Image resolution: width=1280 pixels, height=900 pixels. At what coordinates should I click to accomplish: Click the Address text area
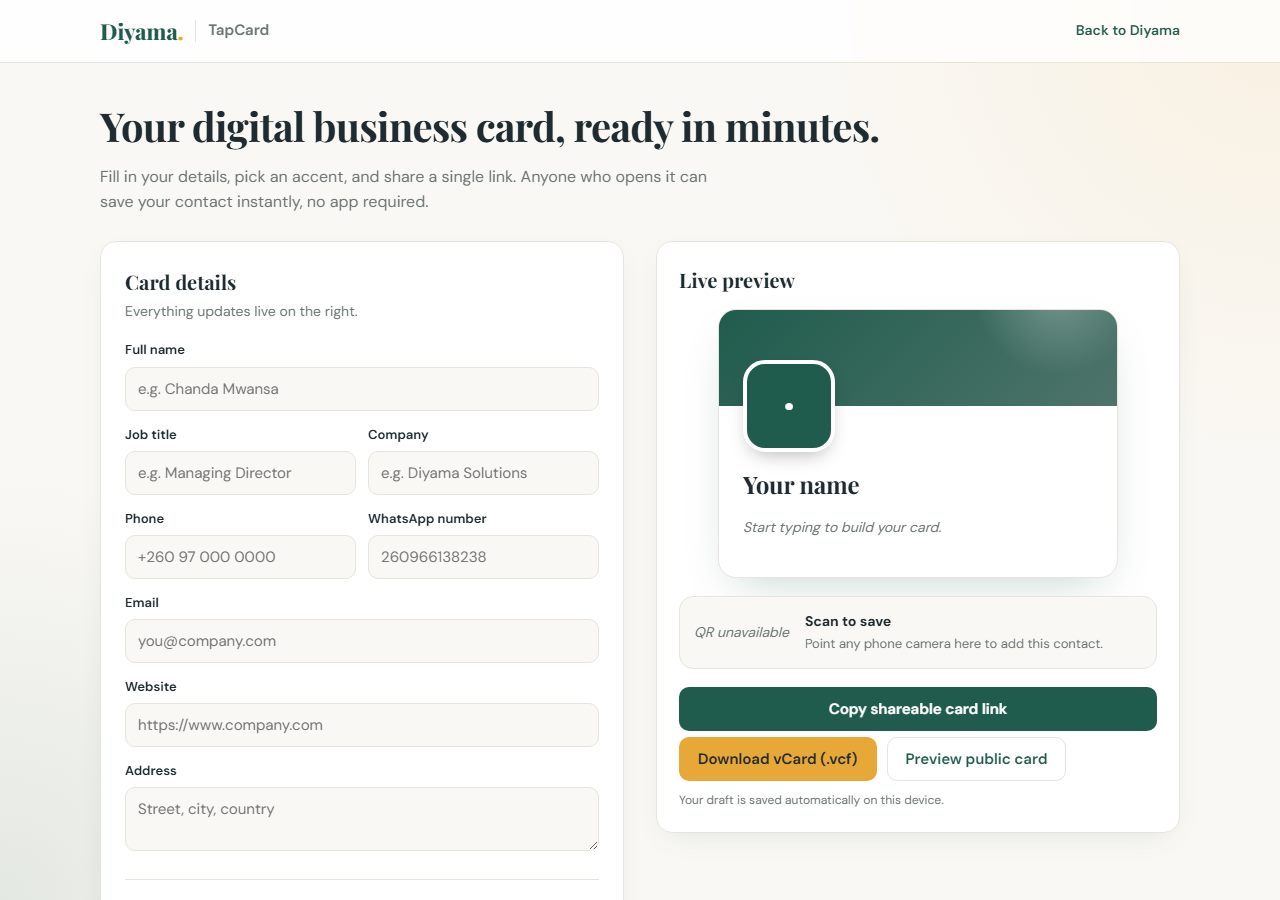pyautogui.click(x=362, y=819)
